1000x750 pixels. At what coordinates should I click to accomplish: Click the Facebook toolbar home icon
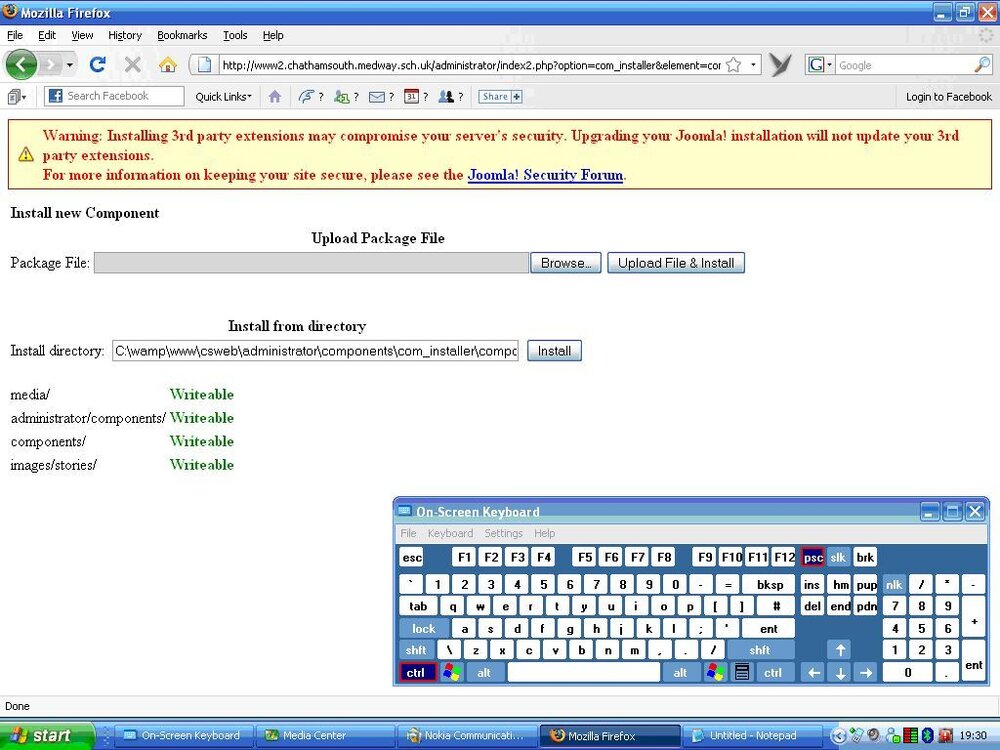coord(275,96)
